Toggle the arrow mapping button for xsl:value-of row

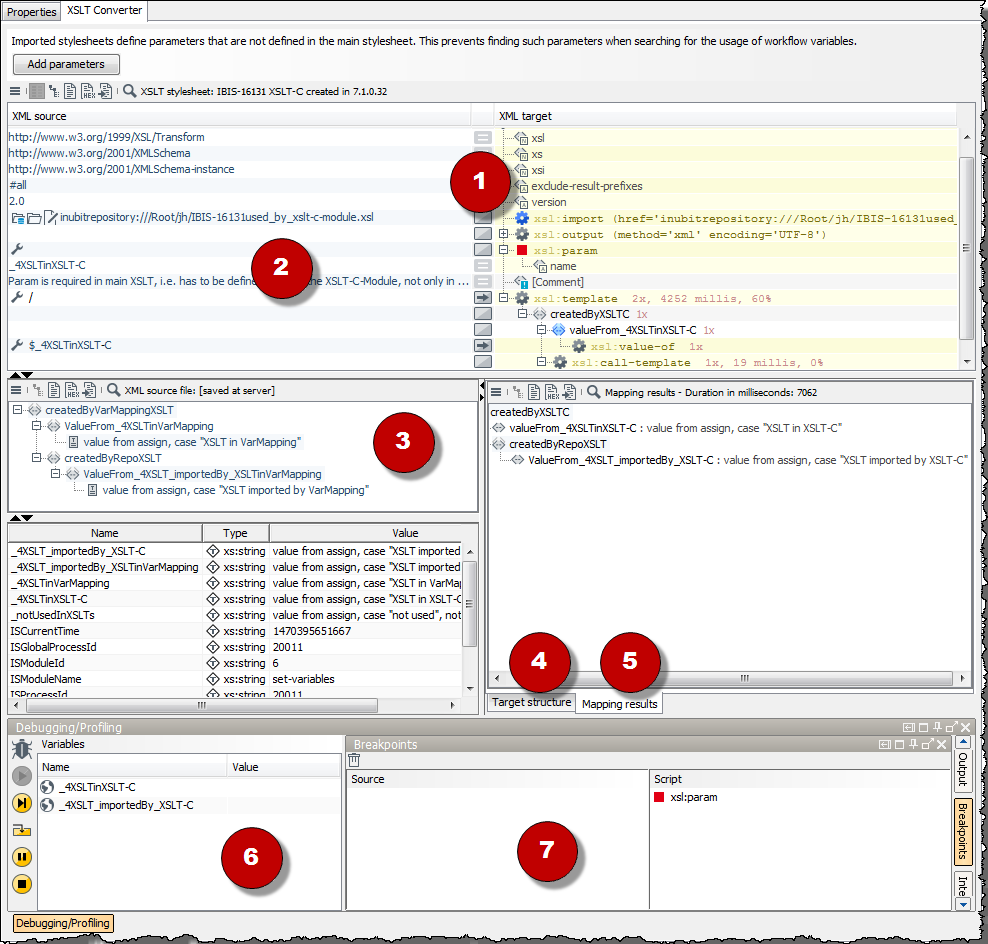[482, 345]
